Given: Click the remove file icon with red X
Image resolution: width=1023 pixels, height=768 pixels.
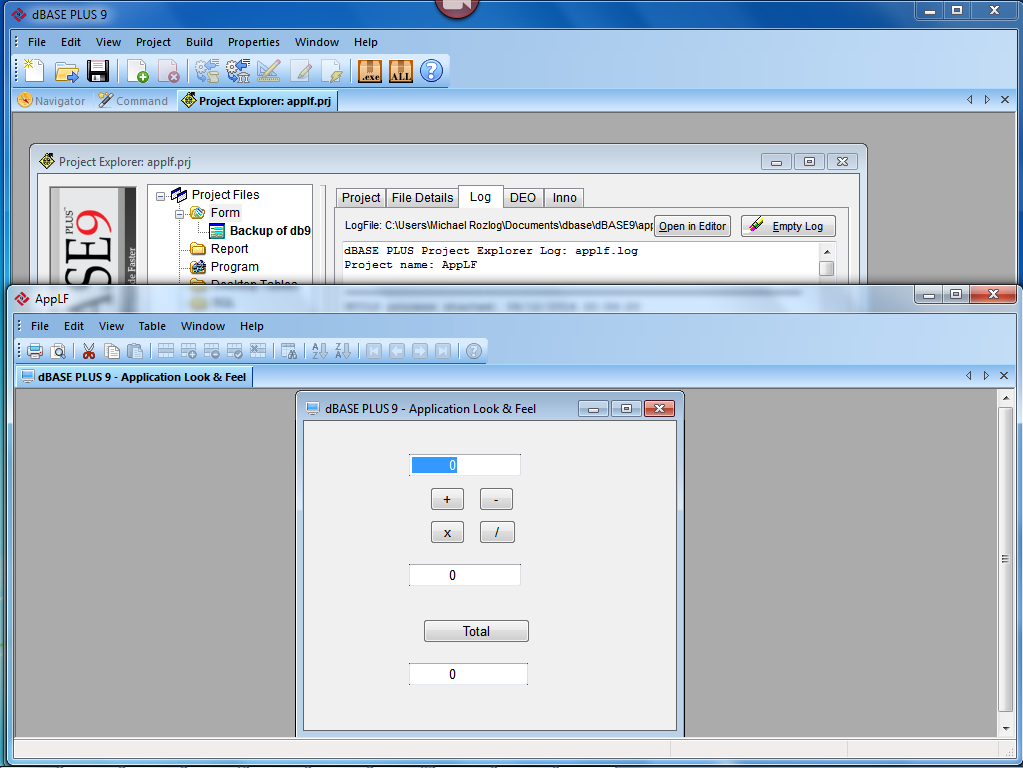Looking at the screenshot, I should pos(168,71).
